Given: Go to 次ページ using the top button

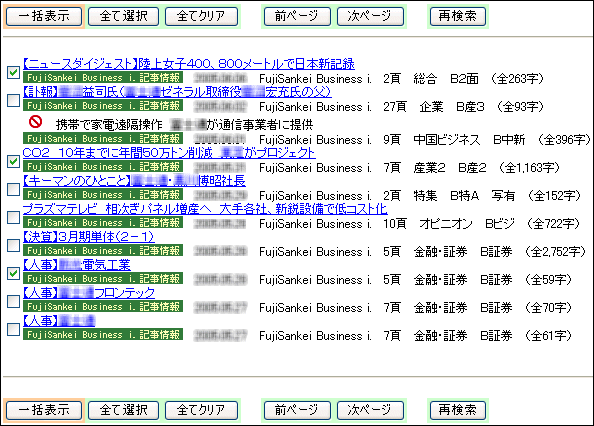Looking at the screenshot, I should pyautogui.click(x=370, y=16).
